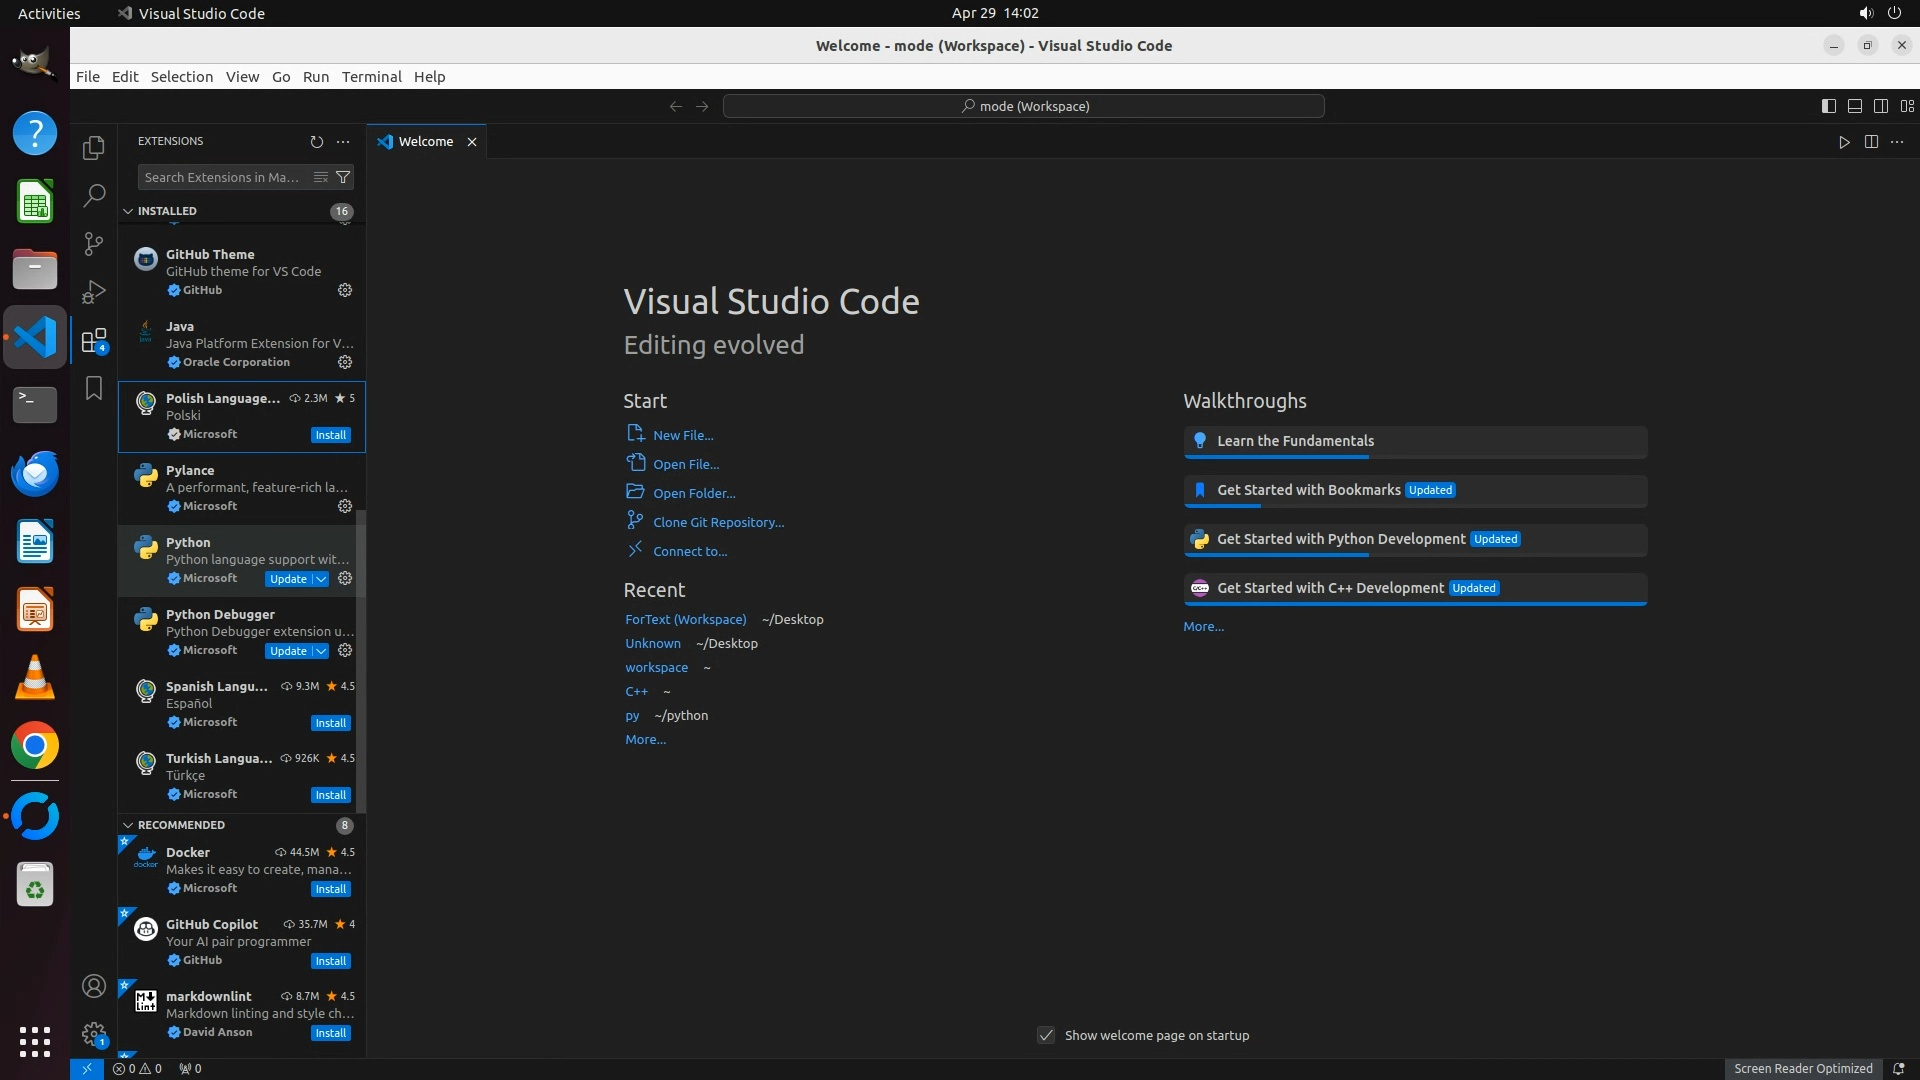
Task: Open Run and Debug view icon
Action: click(94, 292)
